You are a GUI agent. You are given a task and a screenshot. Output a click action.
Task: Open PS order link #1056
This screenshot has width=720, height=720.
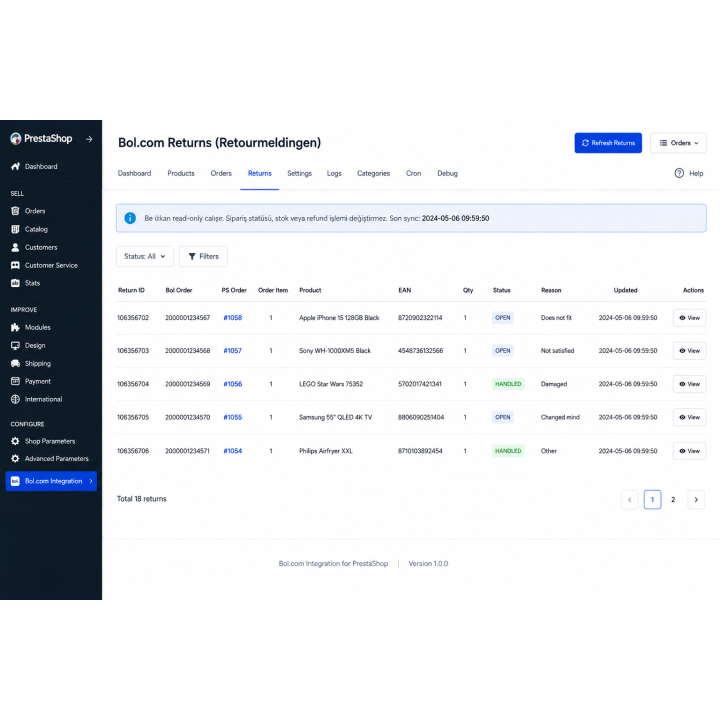(232, 384)
